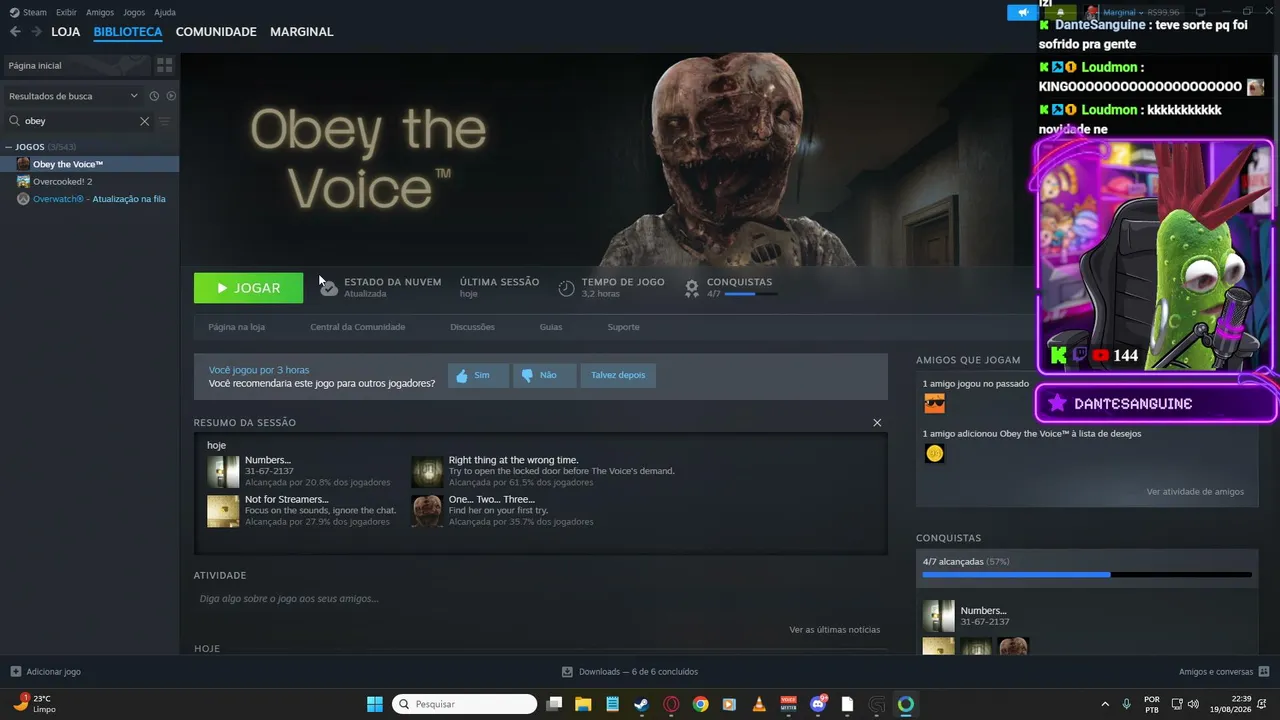Image resolution: width=1280 pixels, height=720 pixels.
Task: Select Overcooked! 2 in the games list
Action: point(62,181)
